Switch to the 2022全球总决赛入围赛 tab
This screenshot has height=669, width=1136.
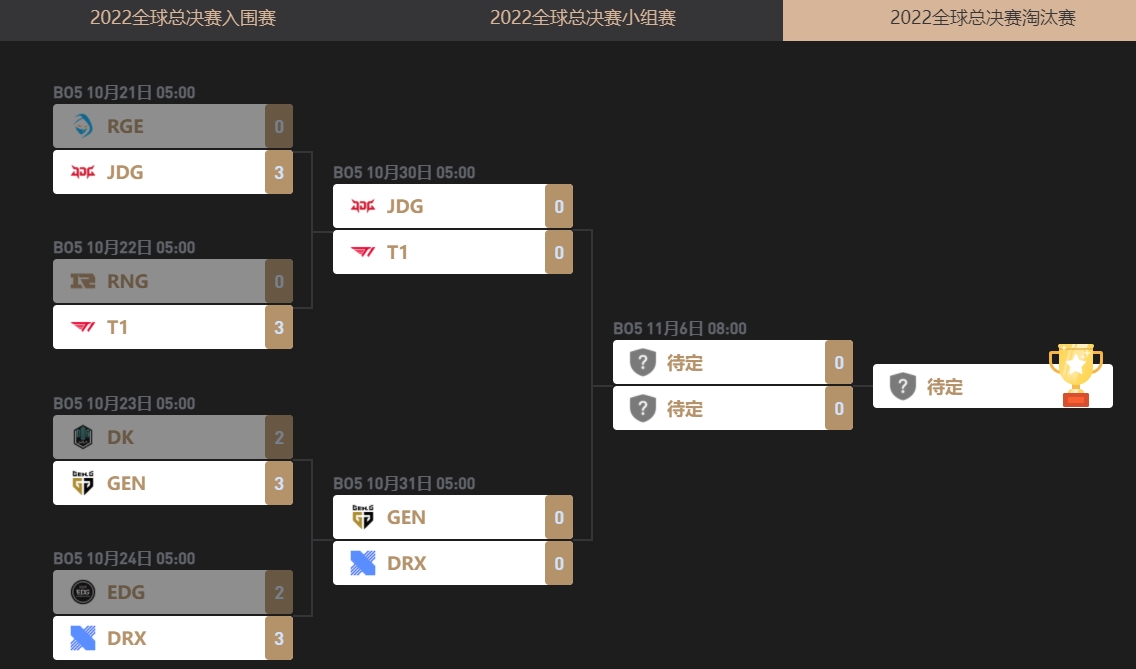click(x=185, y=18)
